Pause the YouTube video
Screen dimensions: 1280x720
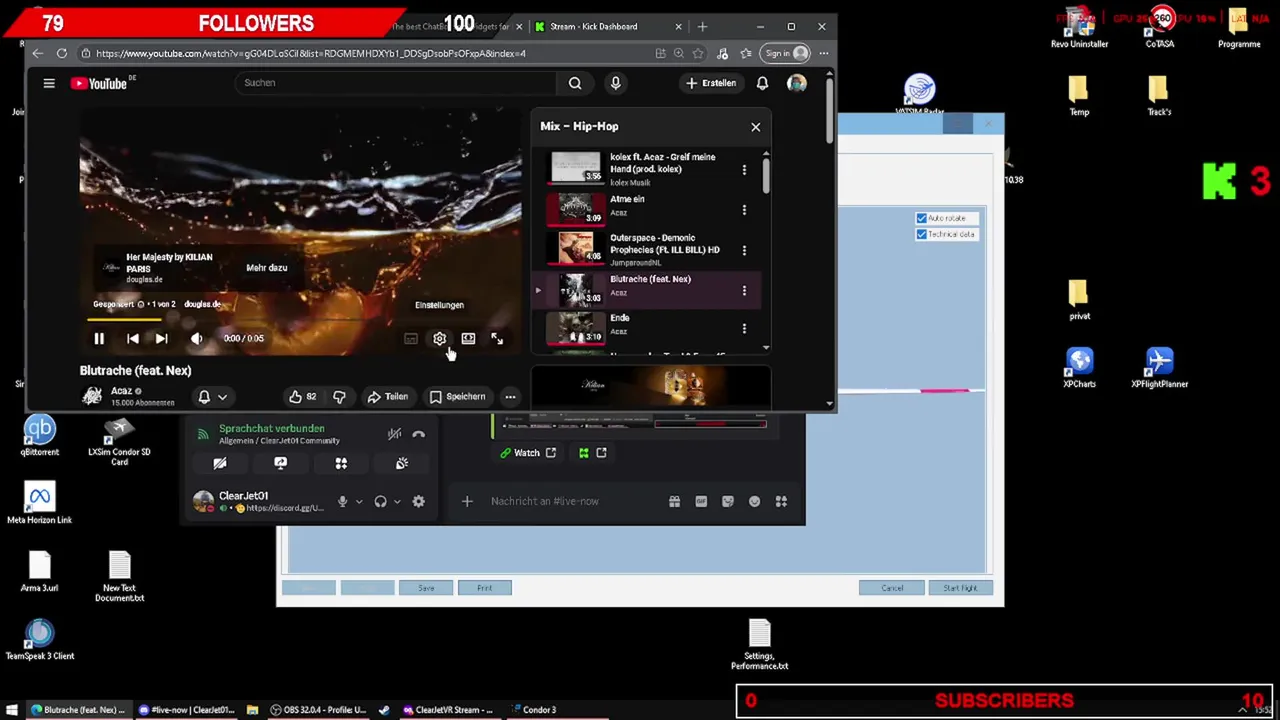click(99, 339)
